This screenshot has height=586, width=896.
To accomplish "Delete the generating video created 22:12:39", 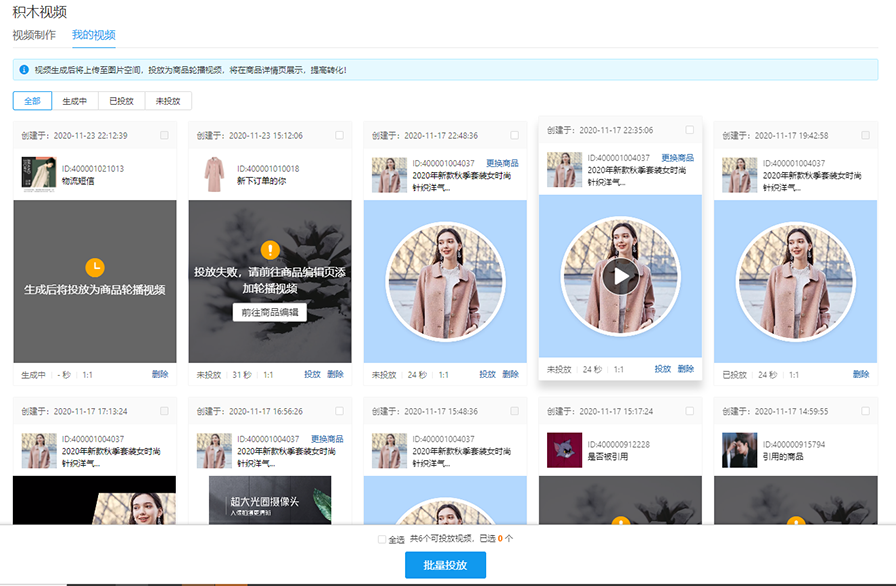I will [x=160, y=374].
